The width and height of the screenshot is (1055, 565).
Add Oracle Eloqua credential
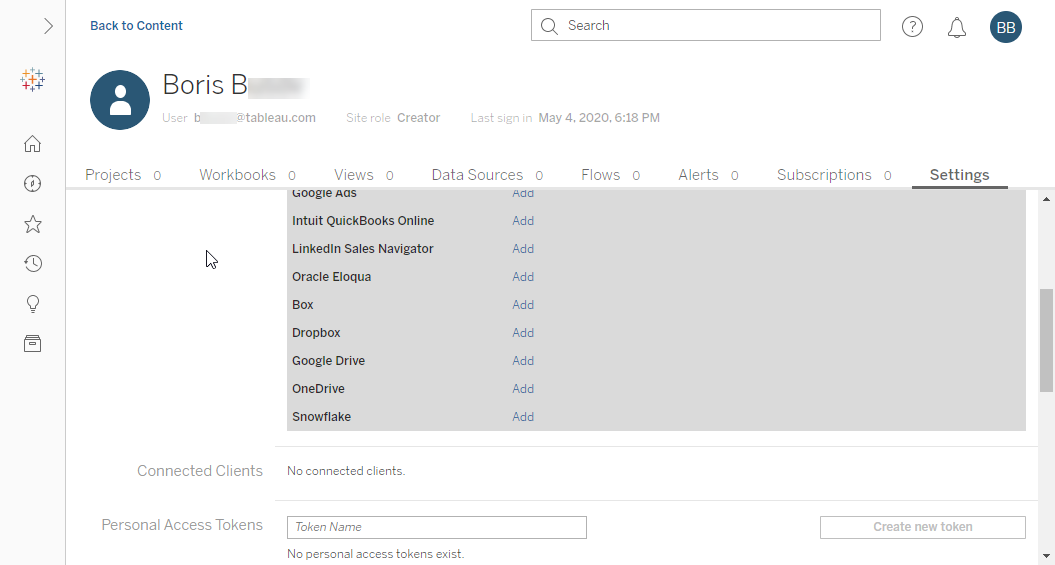click(523, 276)
